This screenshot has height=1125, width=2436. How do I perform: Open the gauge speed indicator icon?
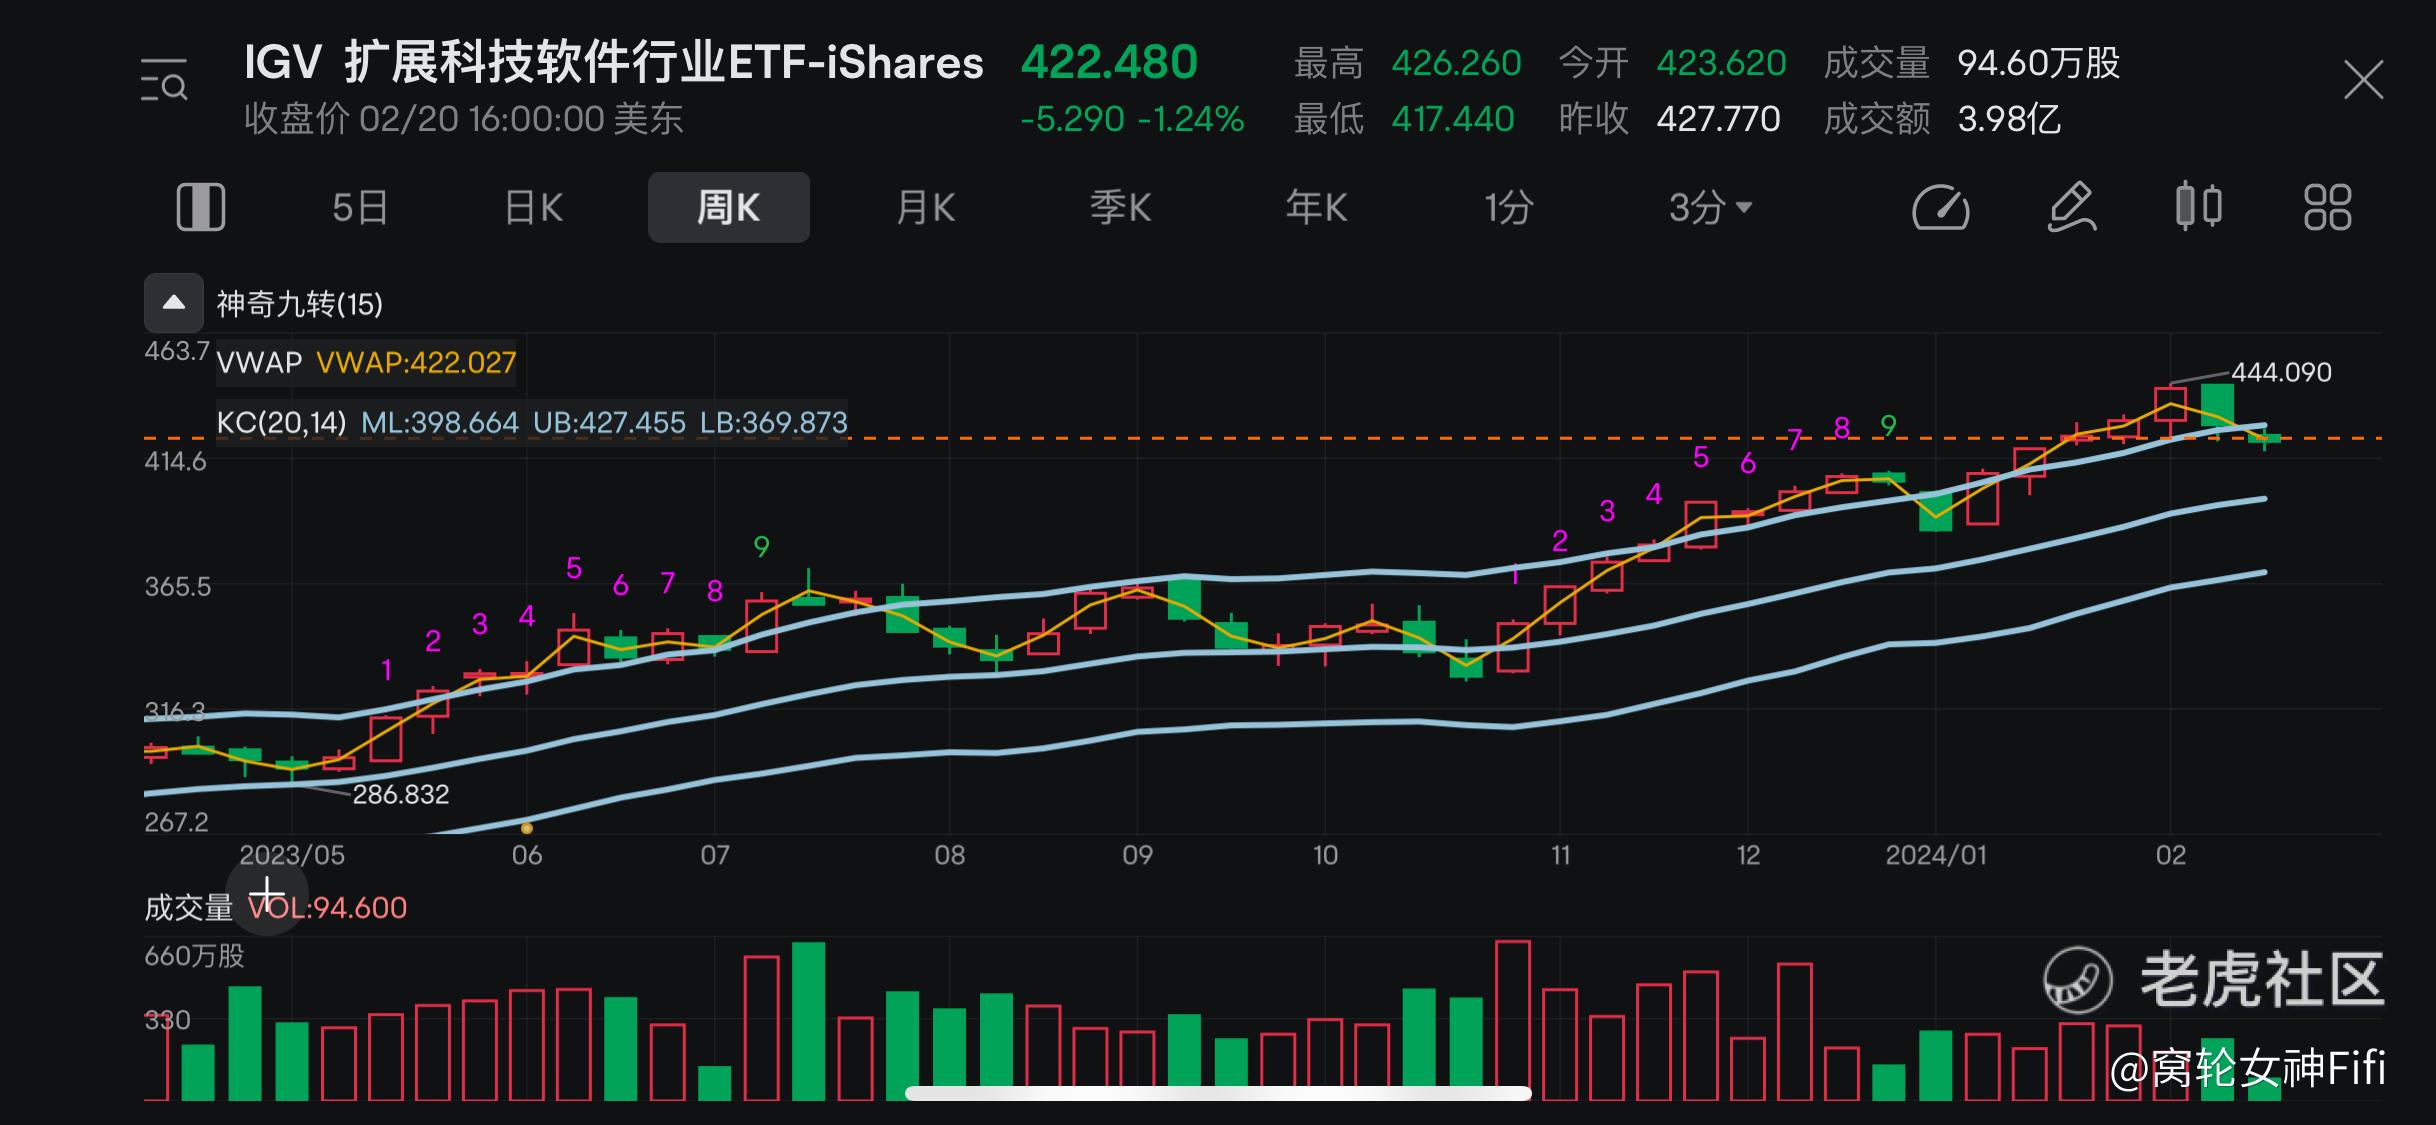pos(1940,207)
